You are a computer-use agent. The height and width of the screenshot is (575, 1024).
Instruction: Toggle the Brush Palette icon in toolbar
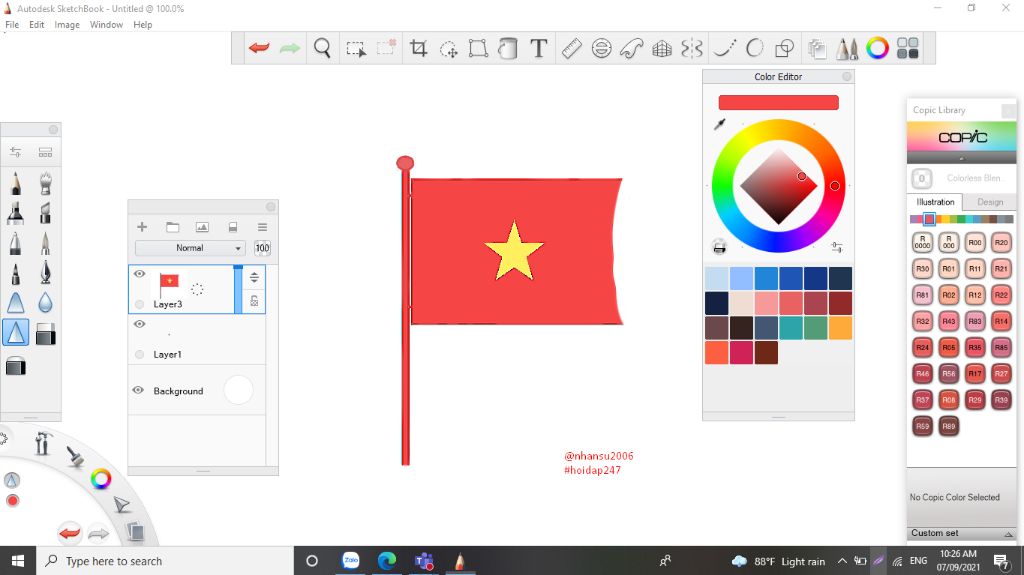847,48
